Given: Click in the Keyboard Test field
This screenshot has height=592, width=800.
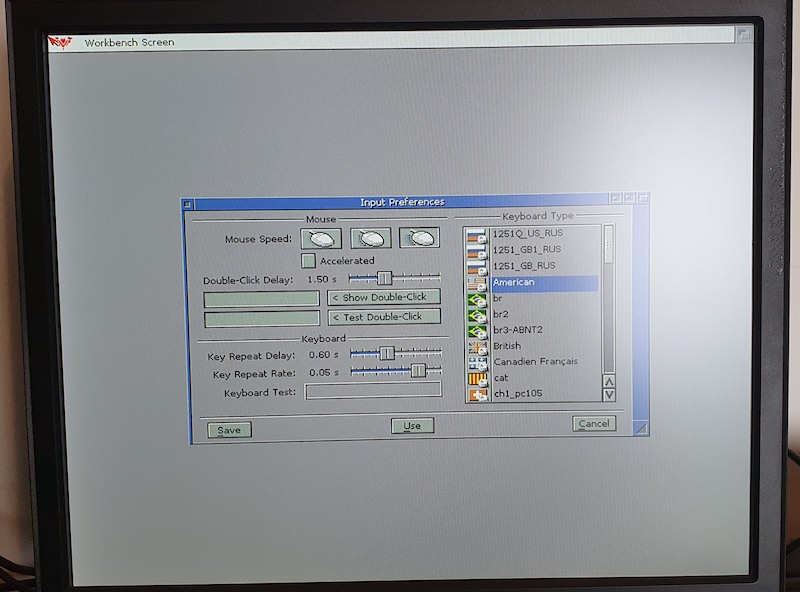Looking at the screenshot, I should pyautogui.click(x=372, y=390).
